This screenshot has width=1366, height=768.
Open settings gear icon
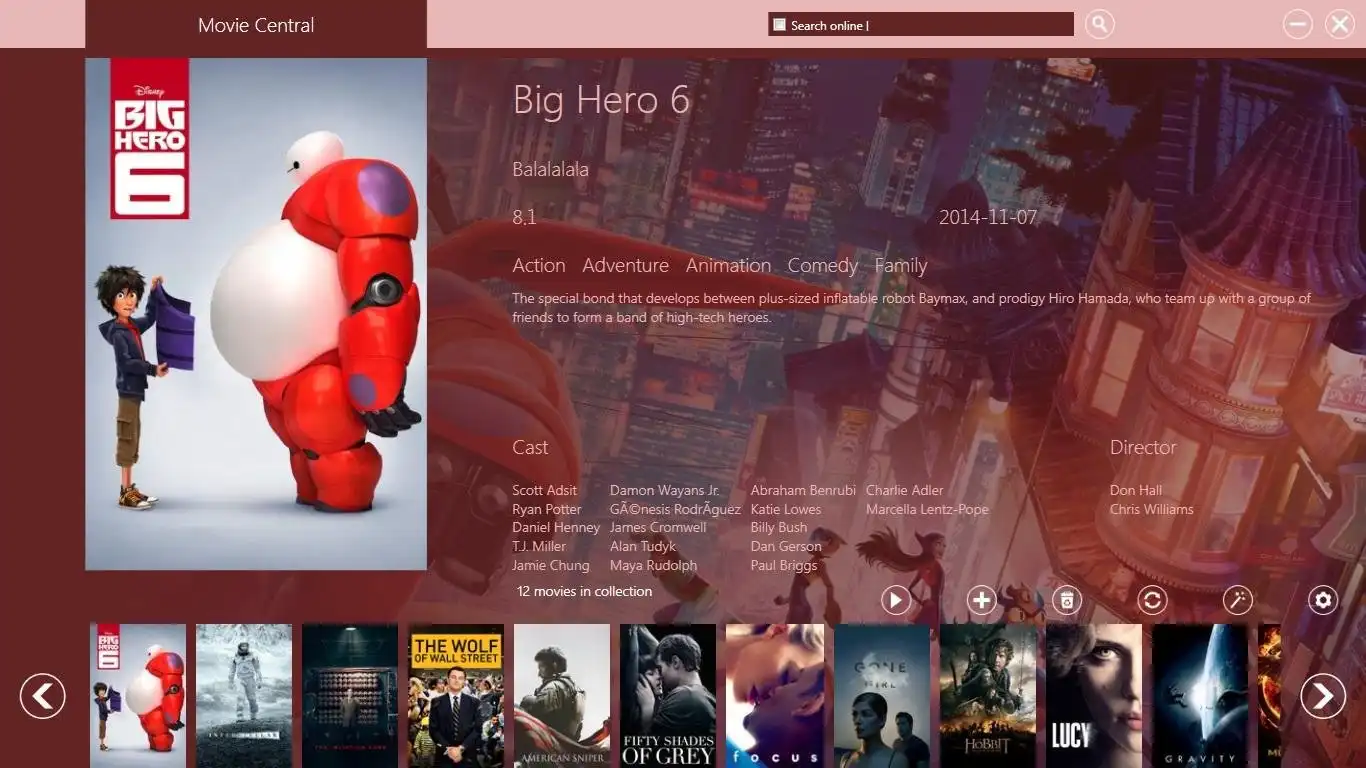[x=1323, y=600]
